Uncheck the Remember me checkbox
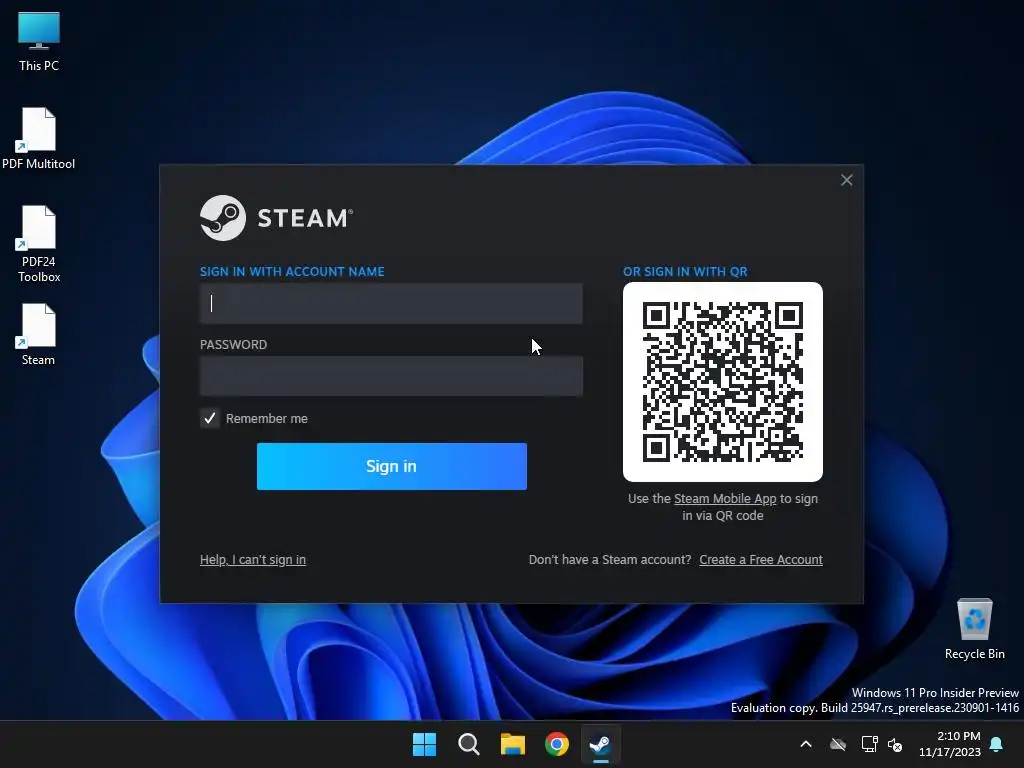The width and height of the screenshot is (1024, 768). click(x=210, y=419)
